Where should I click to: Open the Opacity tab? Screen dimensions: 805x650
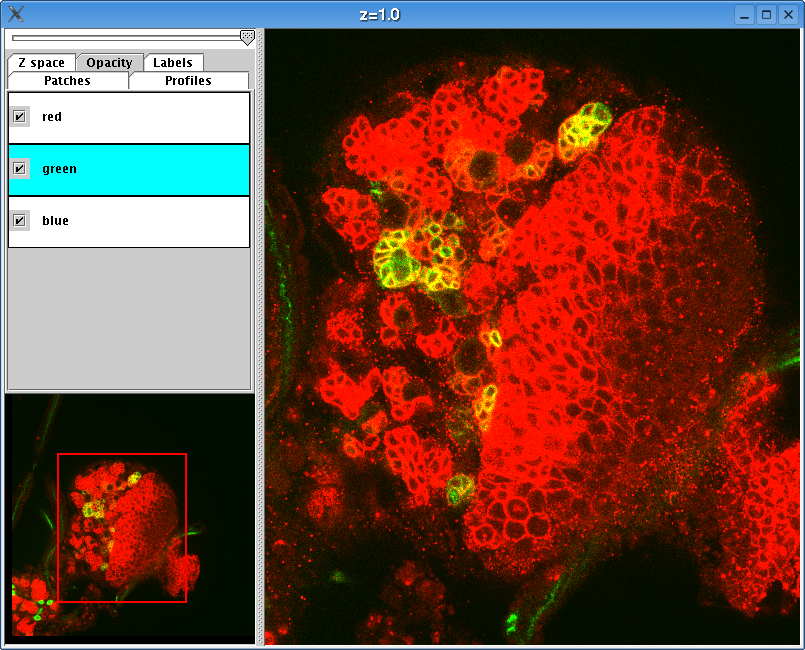pyautogui.click(x=109, y=63)
